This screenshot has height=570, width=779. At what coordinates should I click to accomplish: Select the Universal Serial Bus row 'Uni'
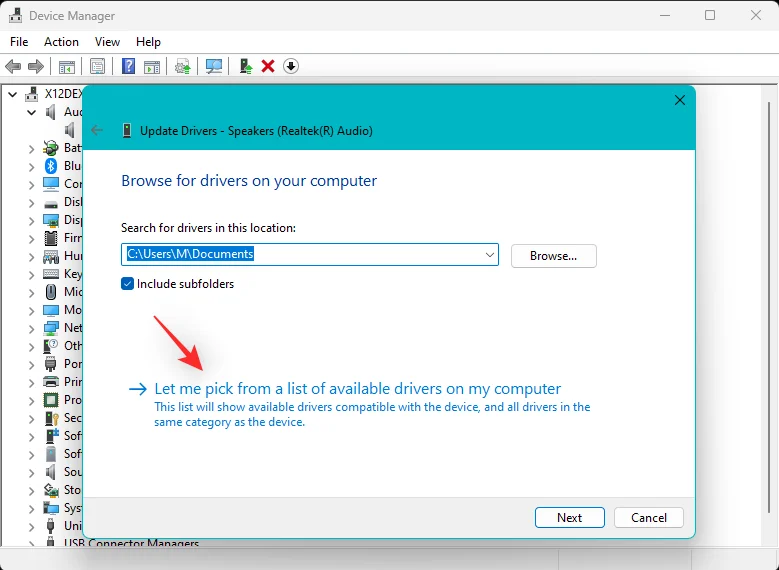coord(73,526)
